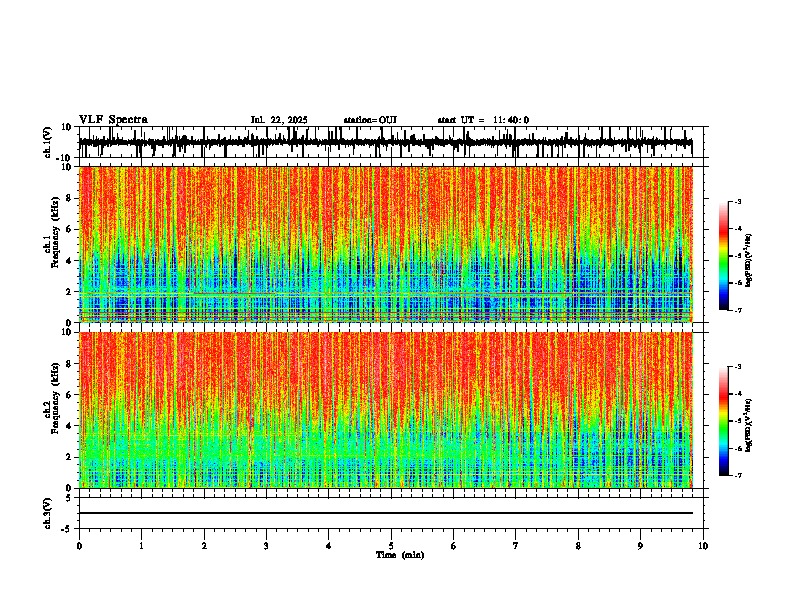Click the "VLF Spectra" plot title

pos(113,120)
